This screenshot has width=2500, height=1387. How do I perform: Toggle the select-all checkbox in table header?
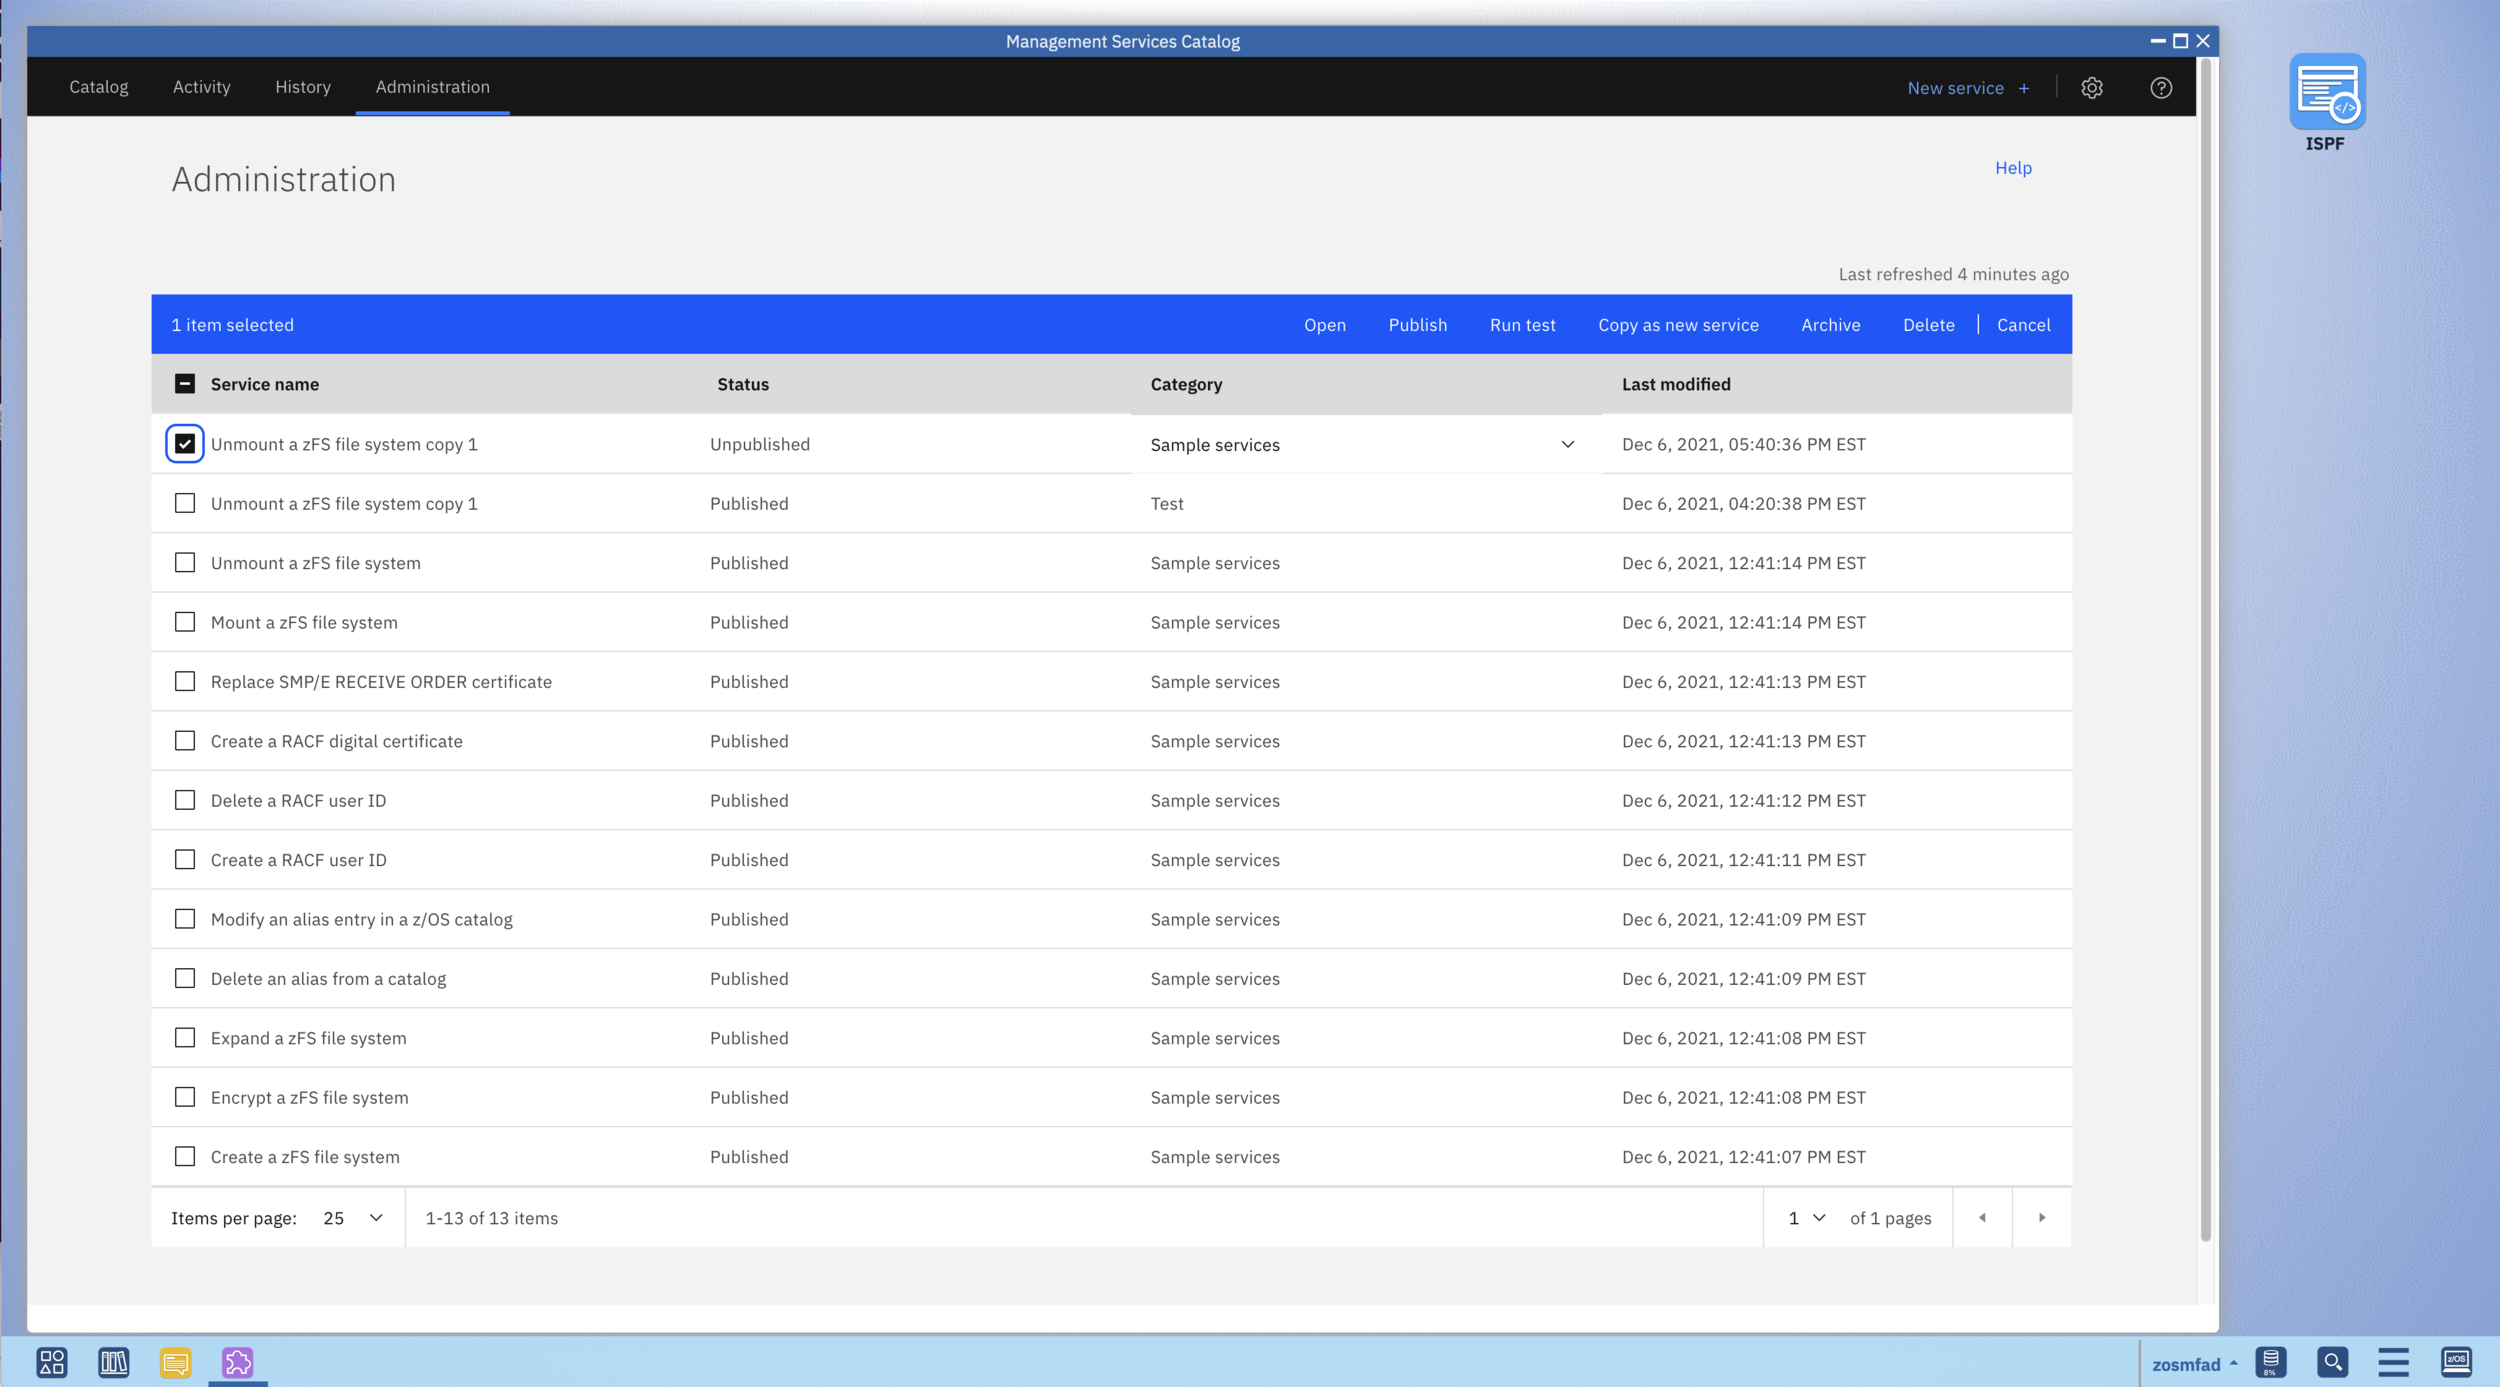coord(185,384)
